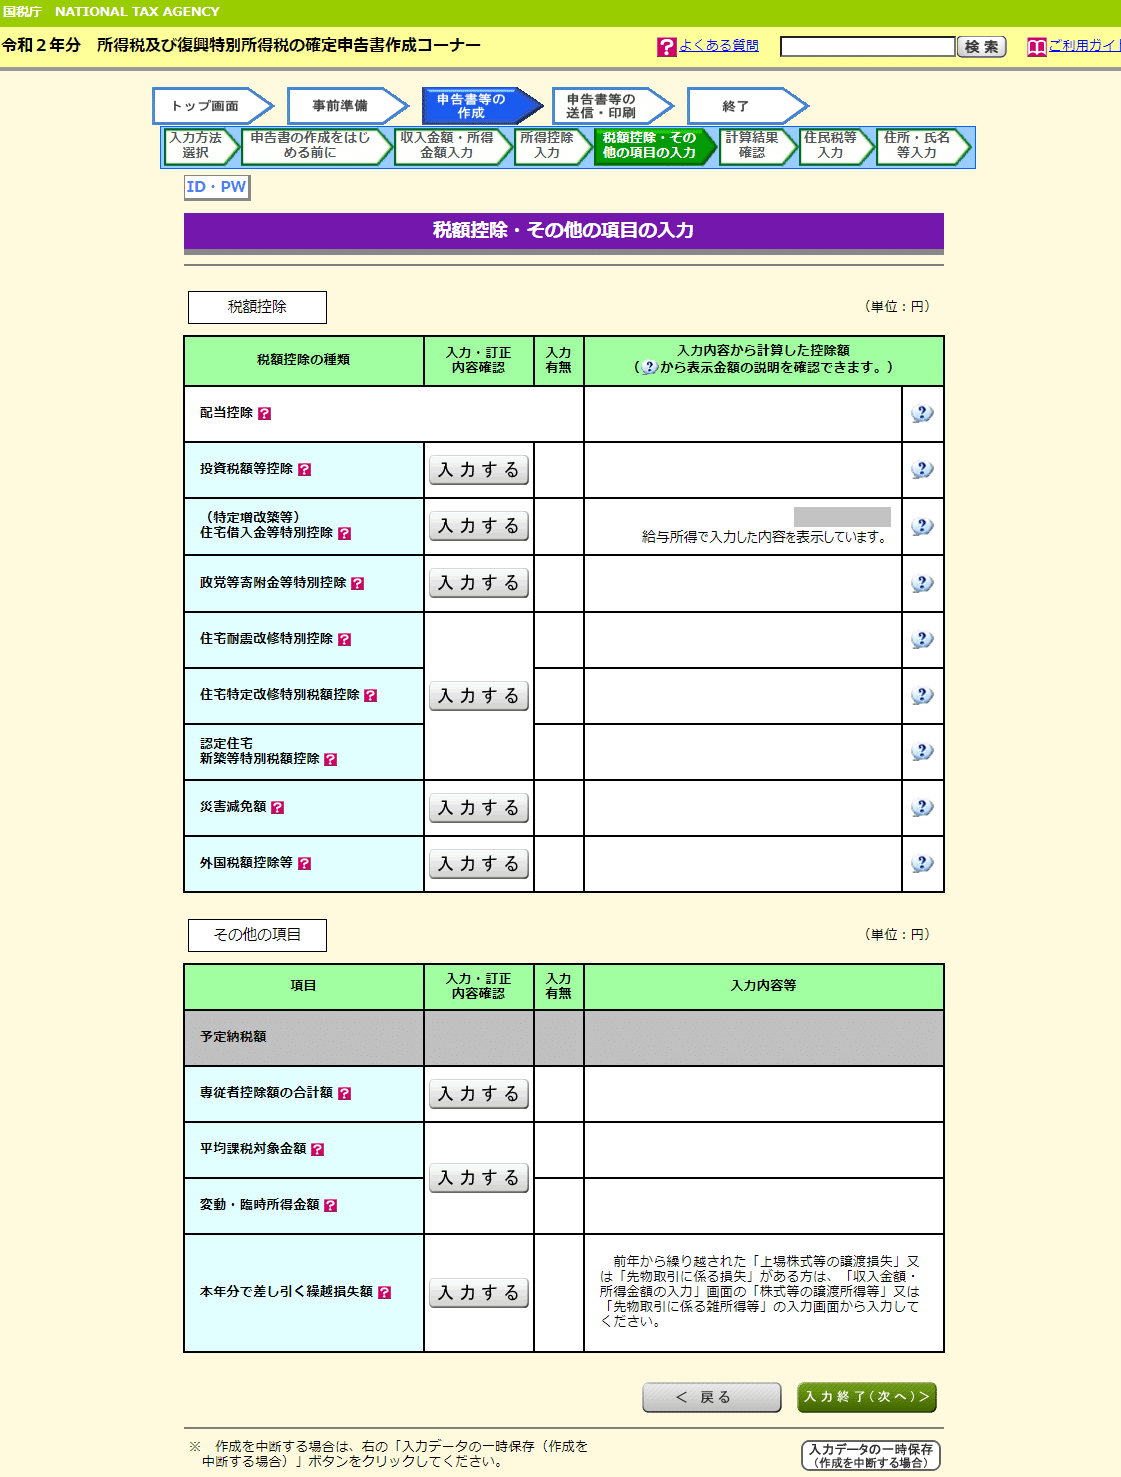
Task: Go to 所得控除入力 sub-step
Action: pos(553,146)
